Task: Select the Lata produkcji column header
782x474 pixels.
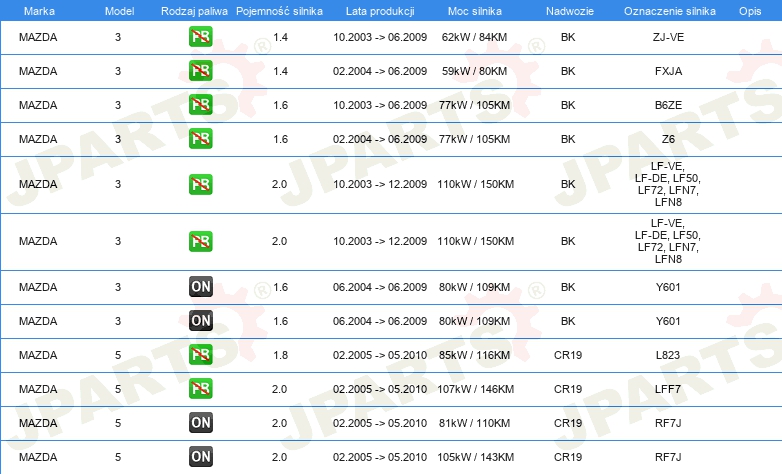Action: tap(380, 11)
